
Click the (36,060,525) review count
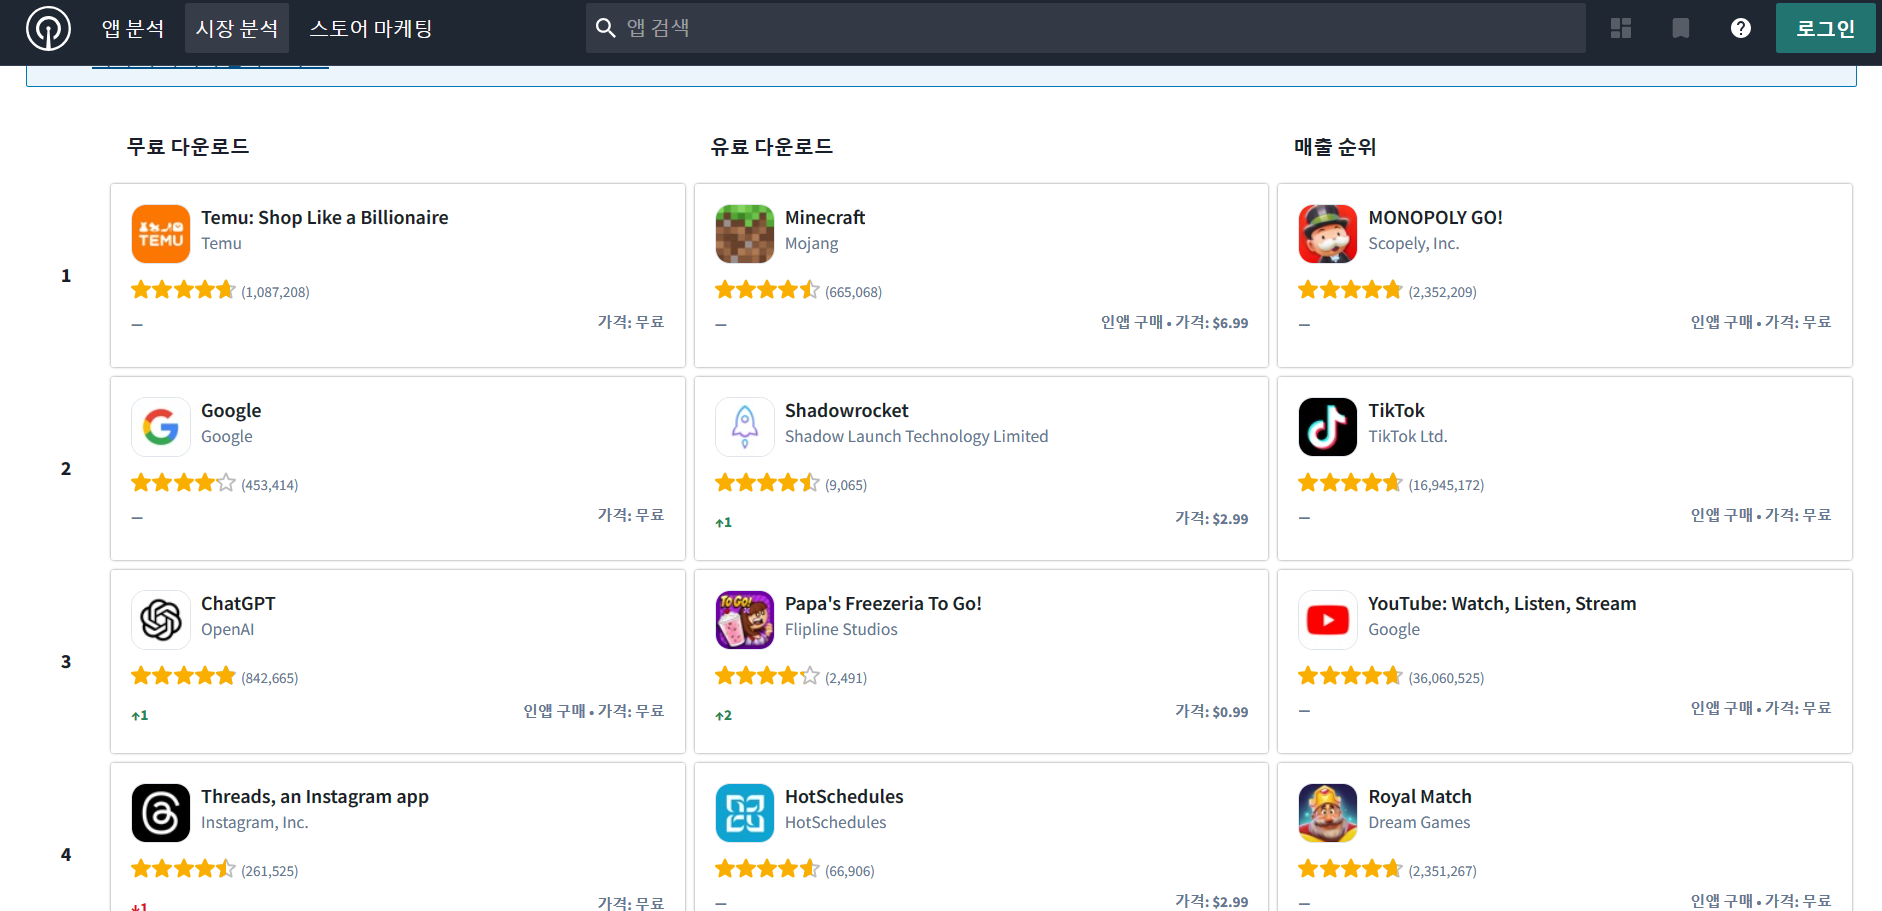coord(1446,678)
